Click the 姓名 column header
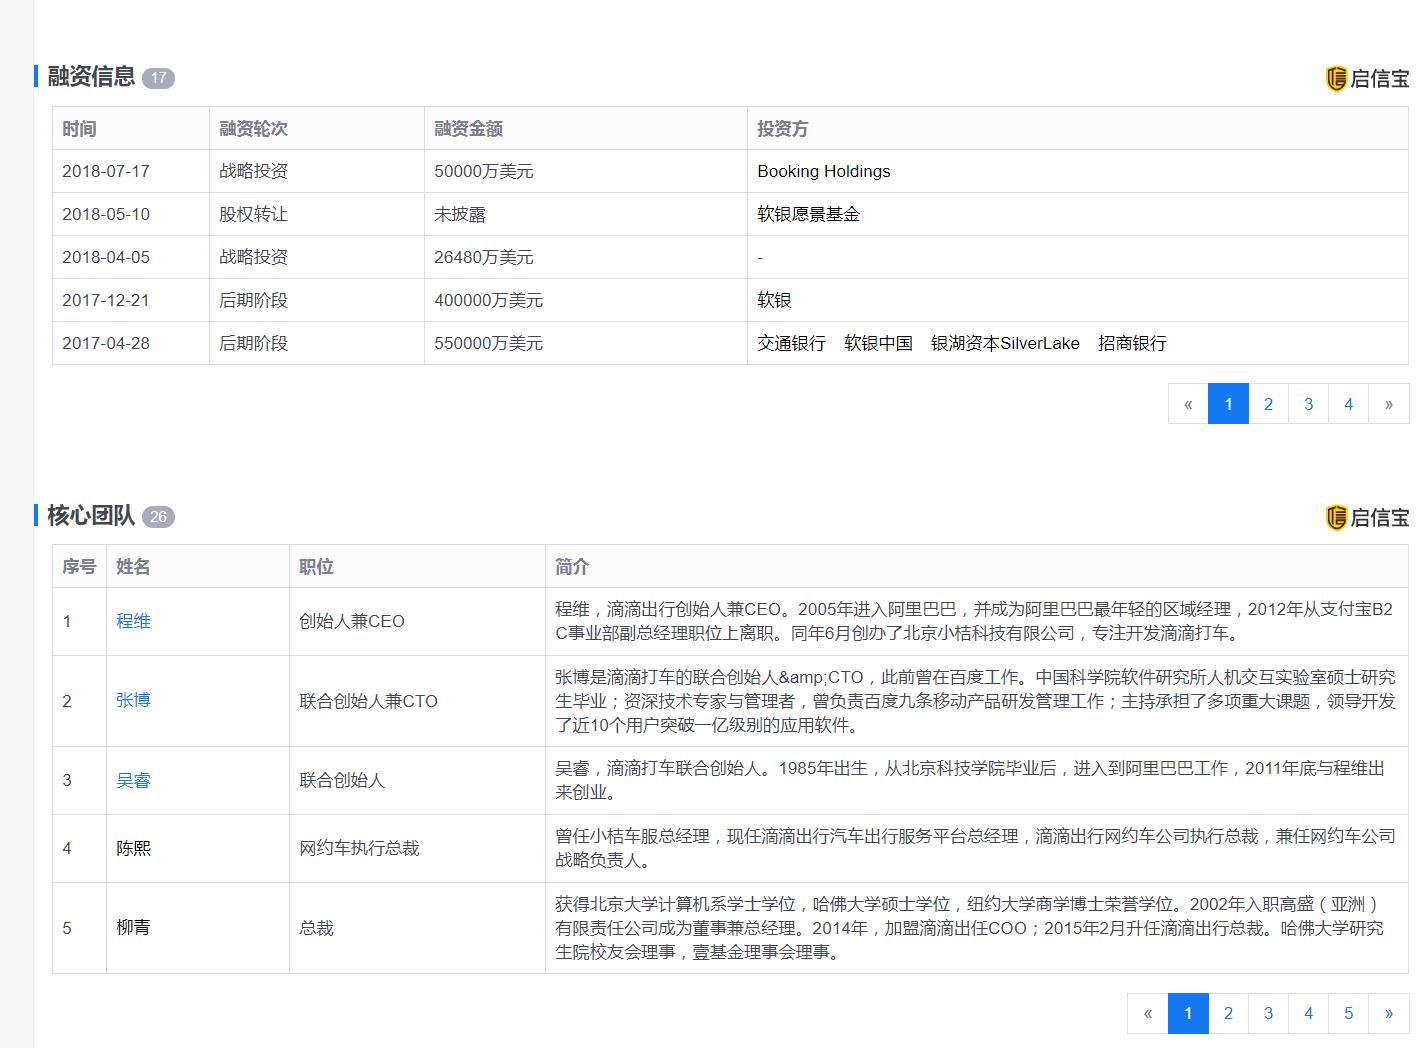The height and width of the screenshot is (1048, 1427). coord(133,567)
